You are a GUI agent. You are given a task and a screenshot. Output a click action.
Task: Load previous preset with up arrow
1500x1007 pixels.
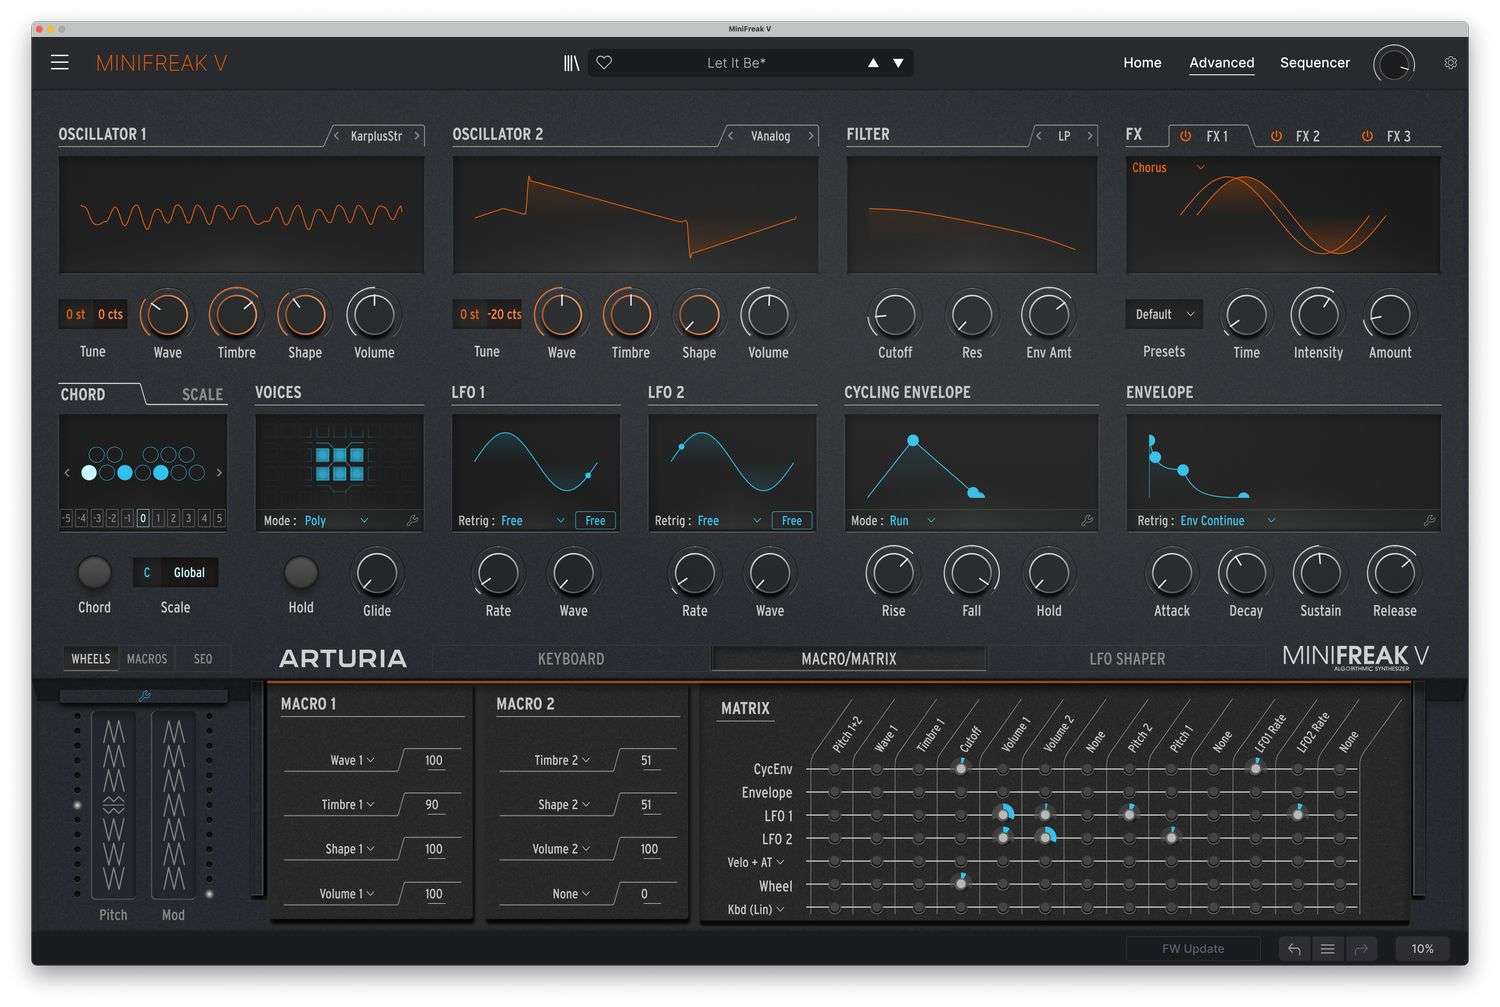click(873, 63)
